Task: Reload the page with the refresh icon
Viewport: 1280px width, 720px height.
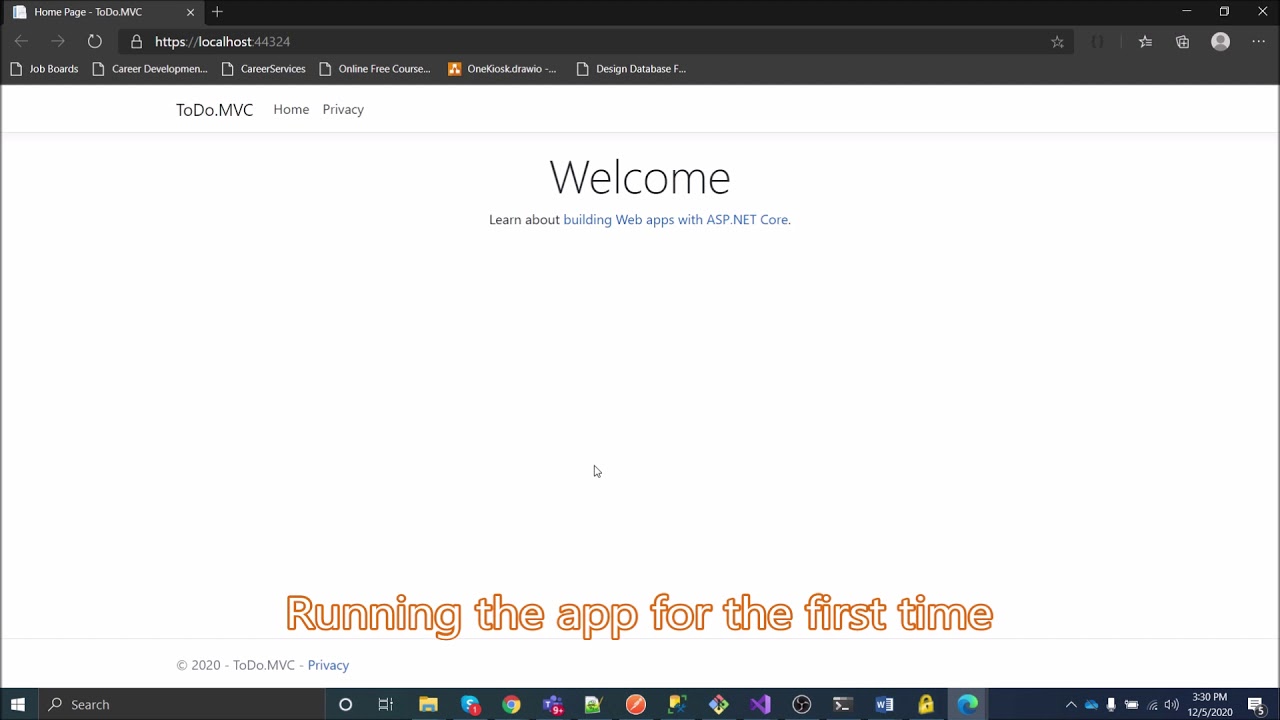Action: 94,41
